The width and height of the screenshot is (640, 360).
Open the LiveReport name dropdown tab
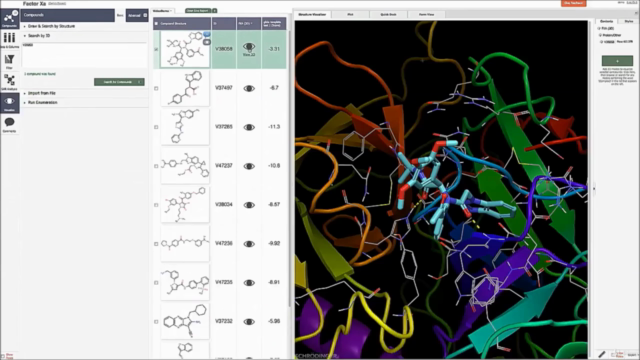(x=162, y=11)
